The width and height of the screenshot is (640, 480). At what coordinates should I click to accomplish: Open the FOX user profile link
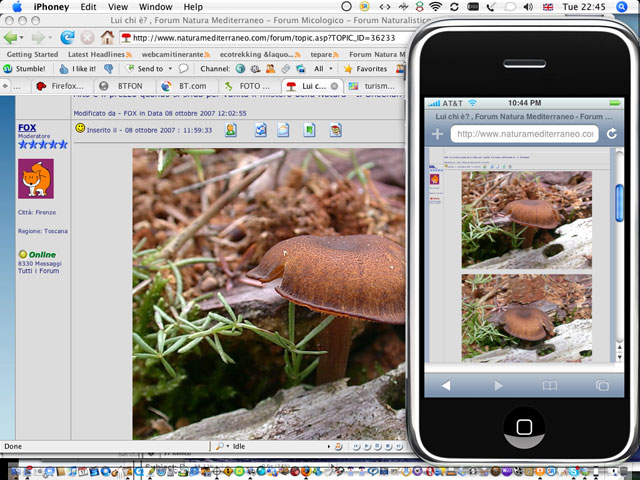tap(28, 128)
